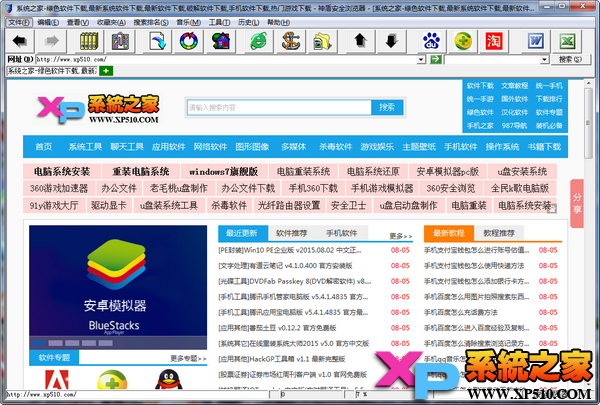Launch the Excel icon in toolbar
This screenshot has height=405, width=600.
pyautogui.click(x=567, y=41)
